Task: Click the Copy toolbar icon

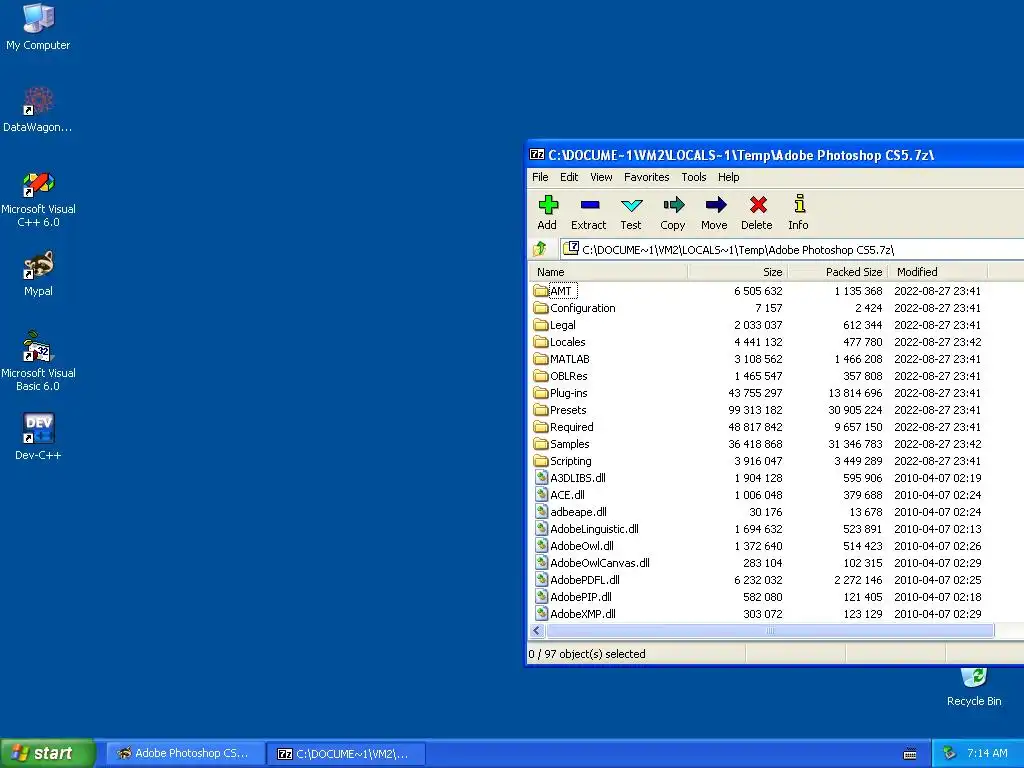Action: 673,205
